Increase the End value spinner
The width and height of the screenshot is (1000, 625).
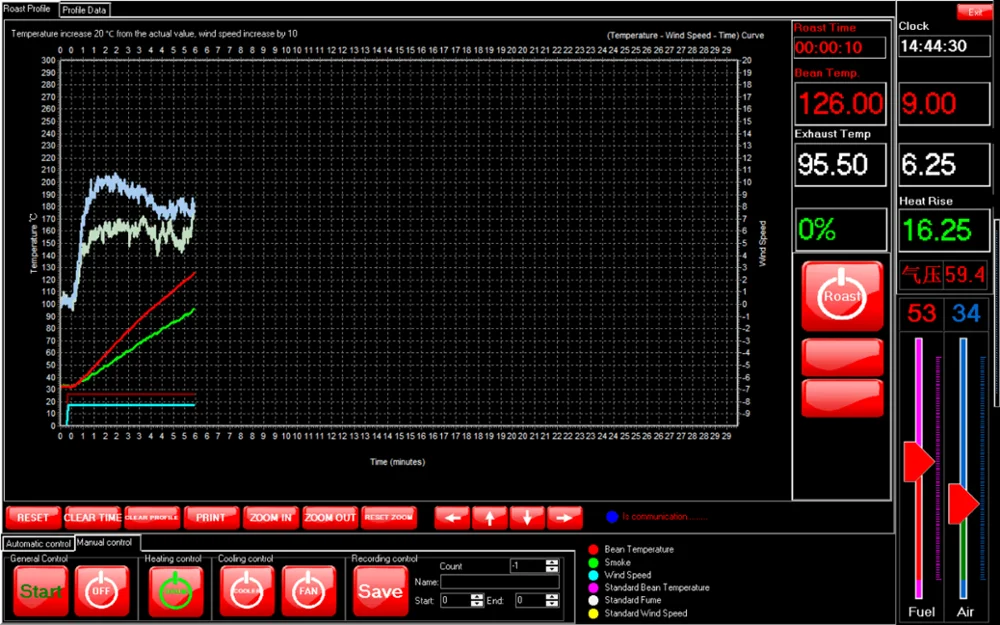pos(552,597)
